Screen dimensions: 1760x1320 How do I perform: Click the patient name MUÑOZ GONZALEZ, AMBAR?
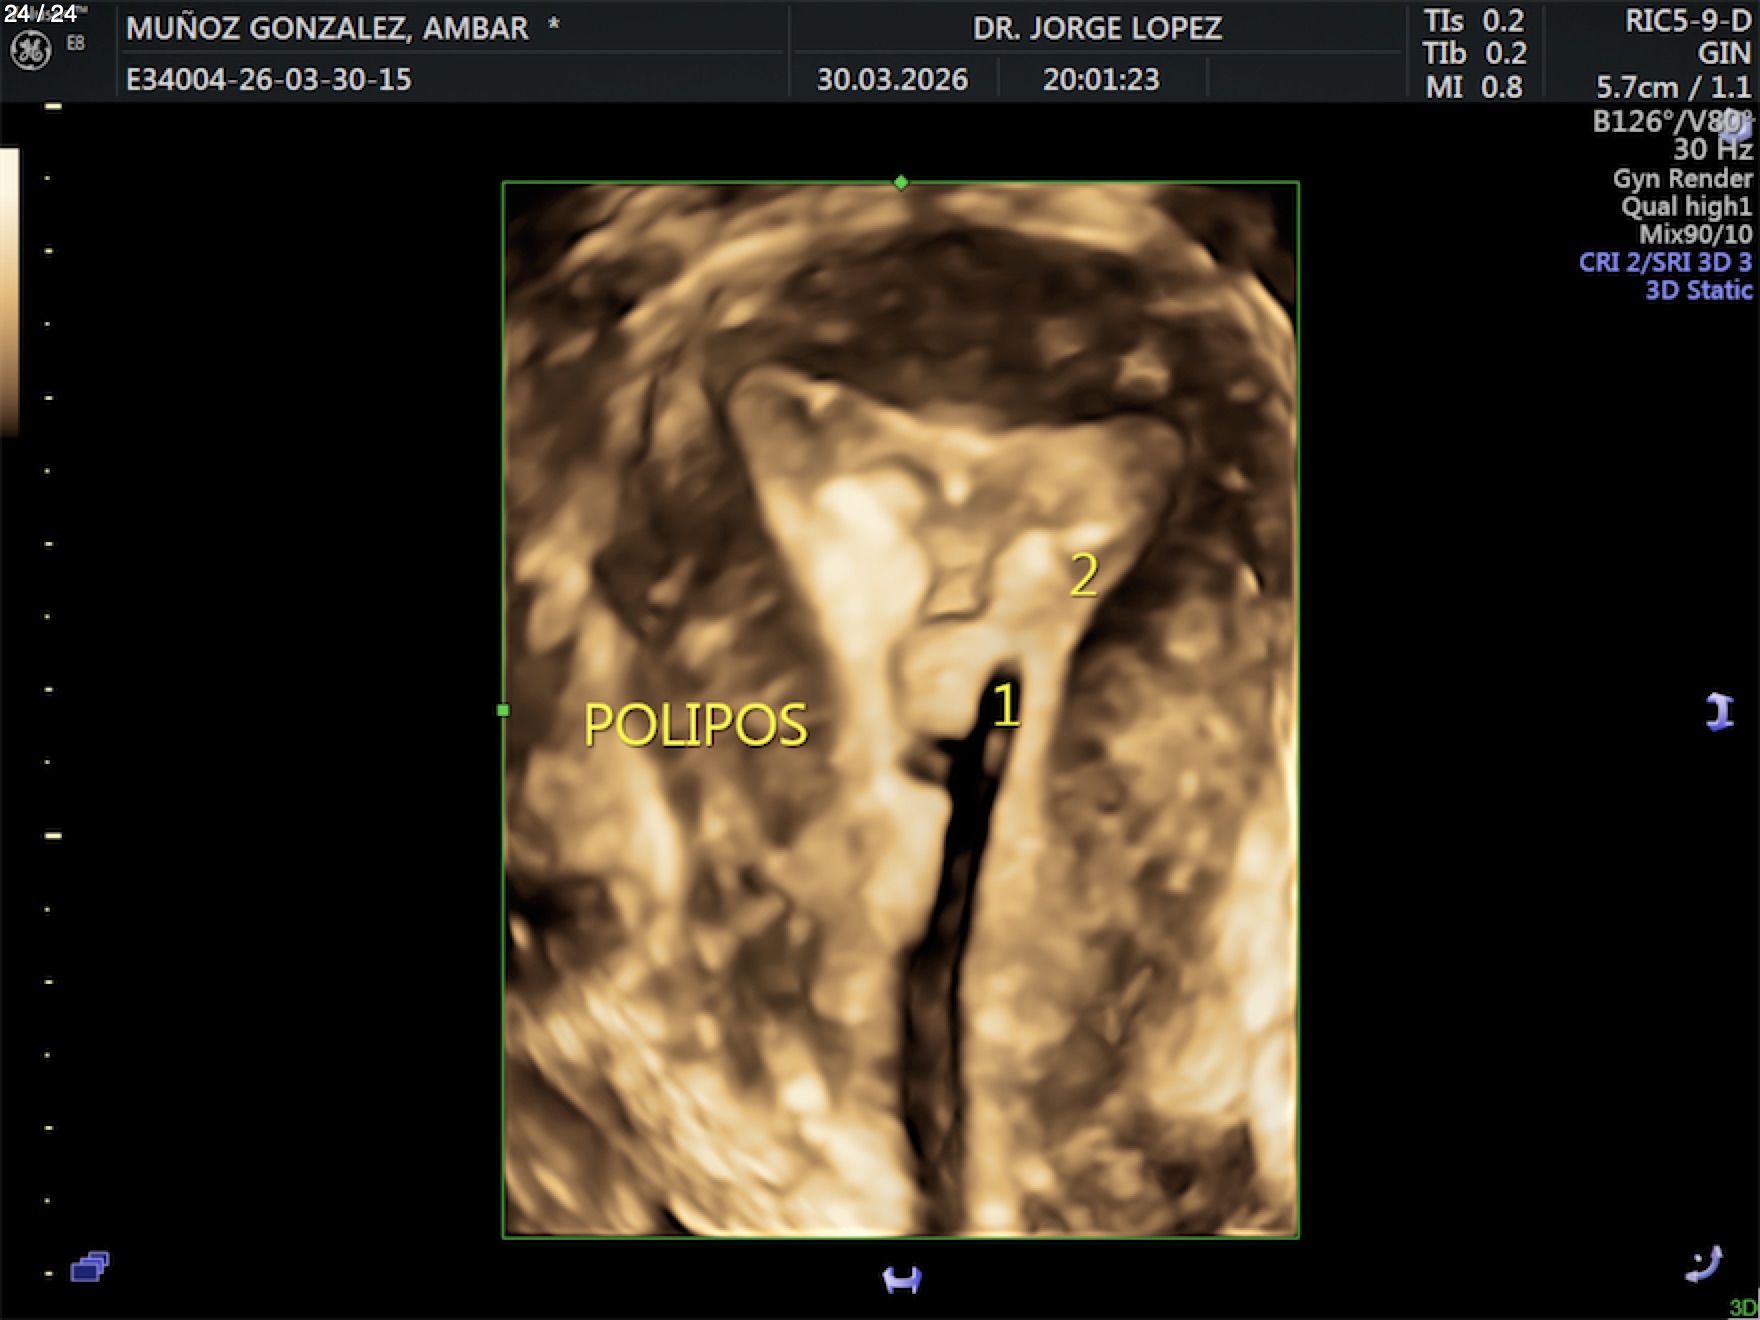click(327, 28)
